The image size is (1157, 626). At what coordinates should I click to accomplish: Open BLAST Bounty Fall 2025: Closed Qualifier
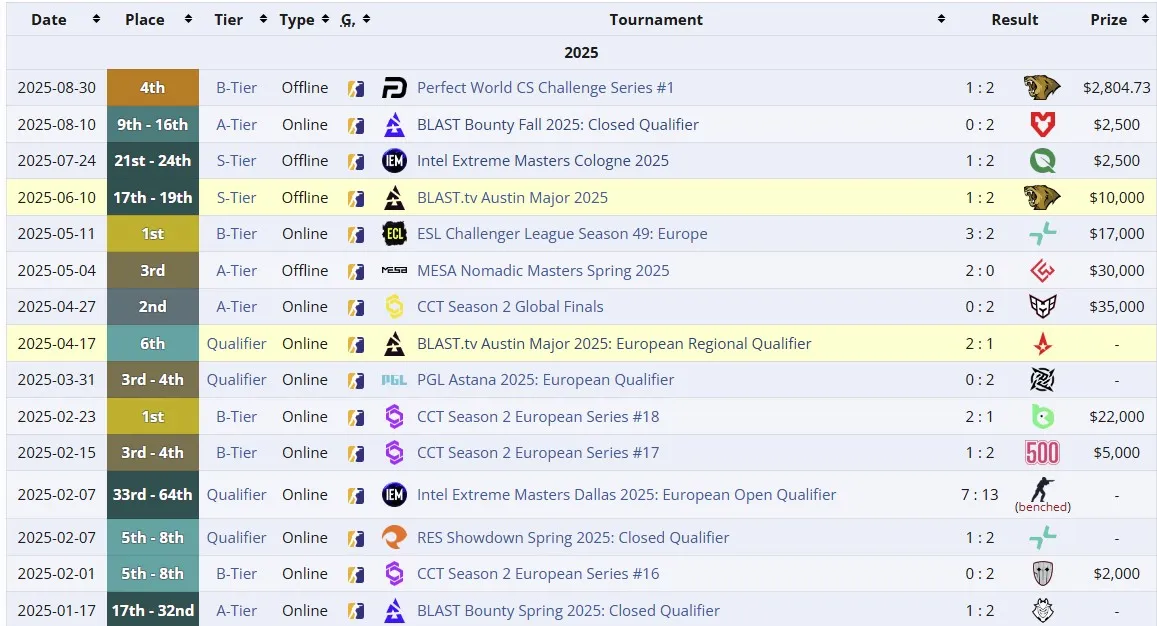(x=558, y=125)
